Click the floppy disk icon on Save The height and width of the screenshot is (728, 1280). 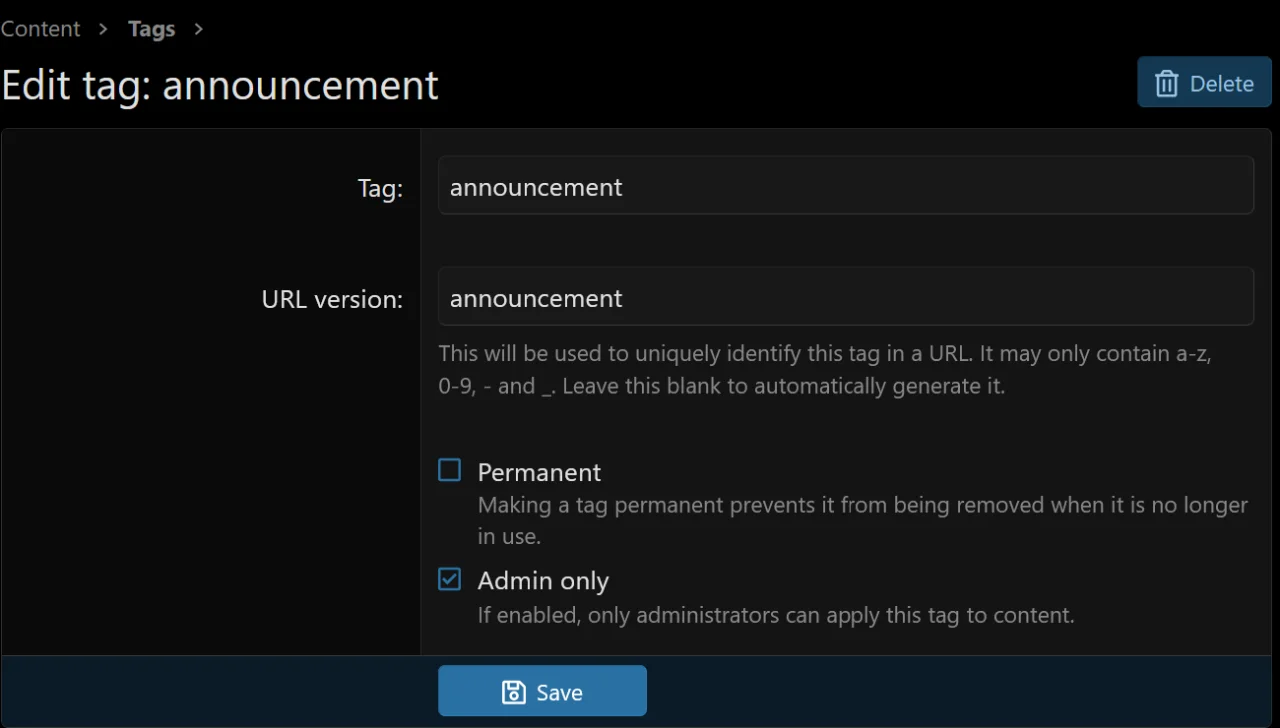(x=513, y=692)
